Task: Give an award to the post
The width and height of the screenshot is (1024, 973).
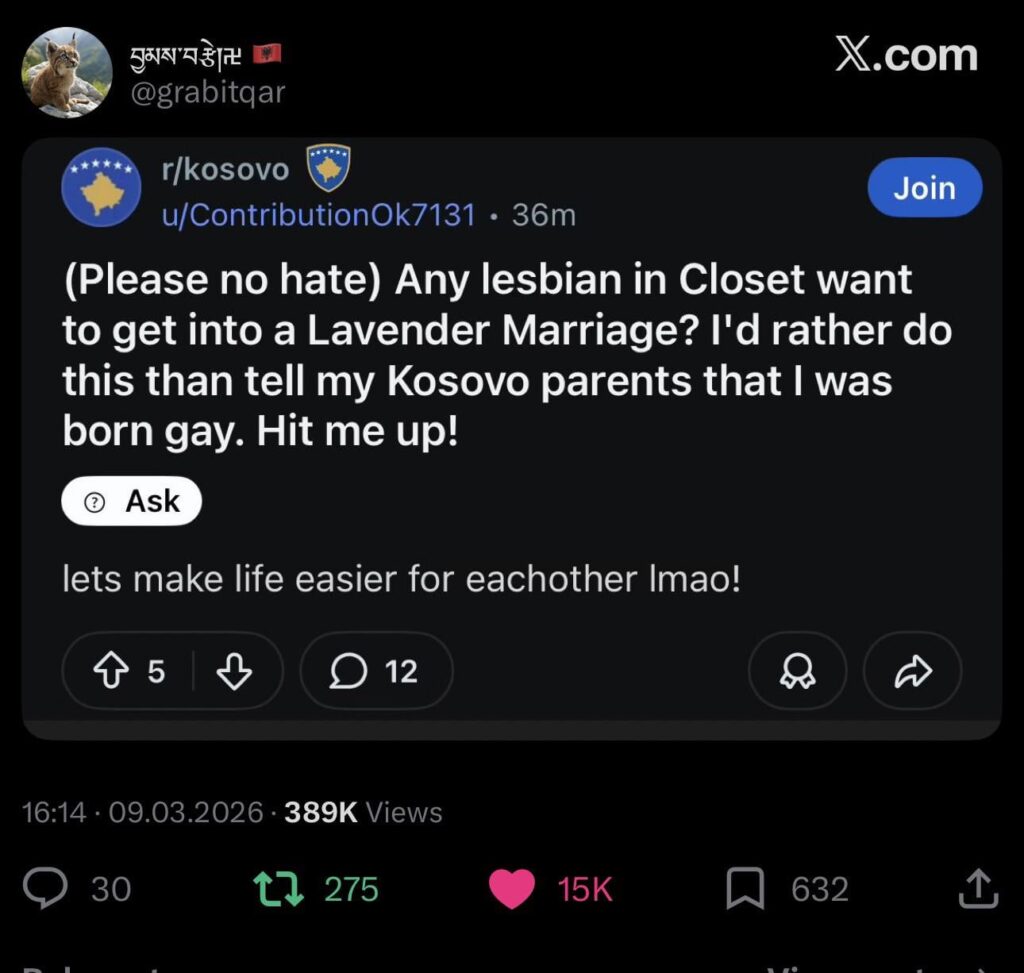Action: [797, 672]
